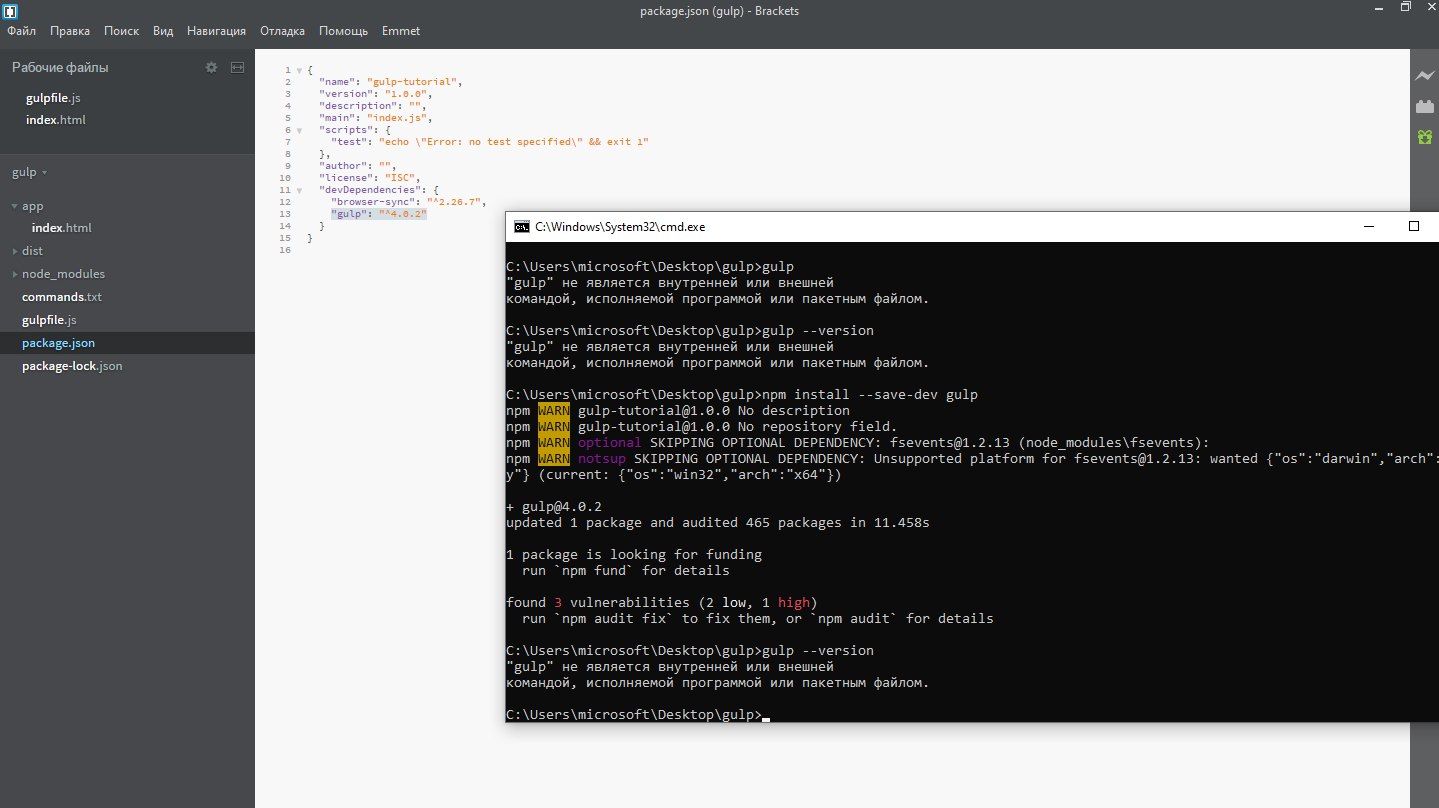
Task: Open the Навигация menu
Action: (x=216, y=31)
